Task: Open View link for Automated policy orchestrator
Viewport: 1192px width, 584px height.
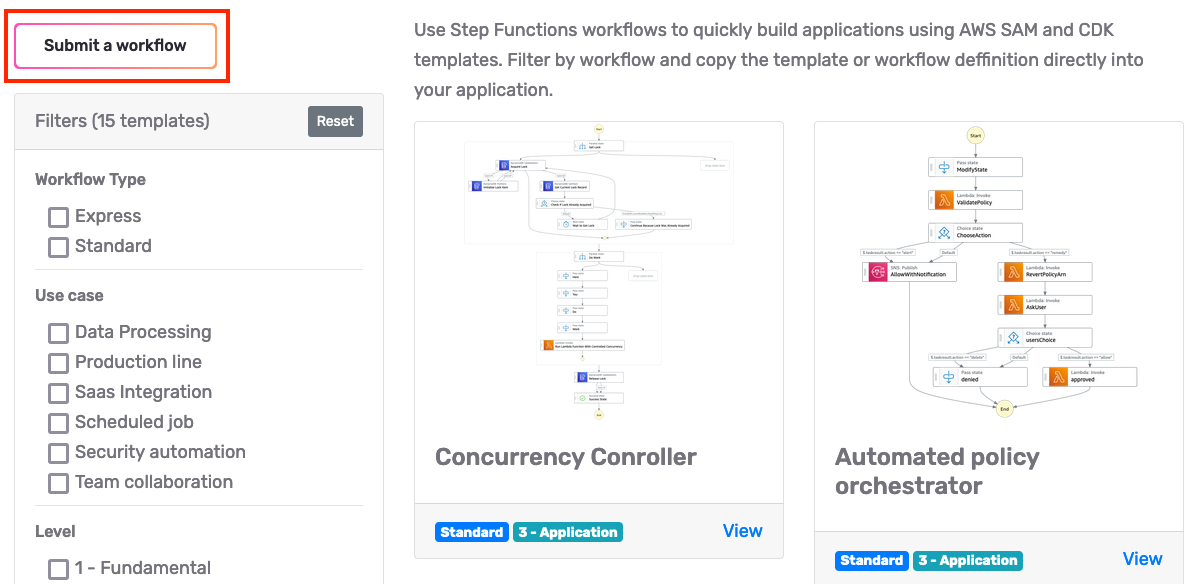Action: pyautogui.click(x=1142, y=559)
